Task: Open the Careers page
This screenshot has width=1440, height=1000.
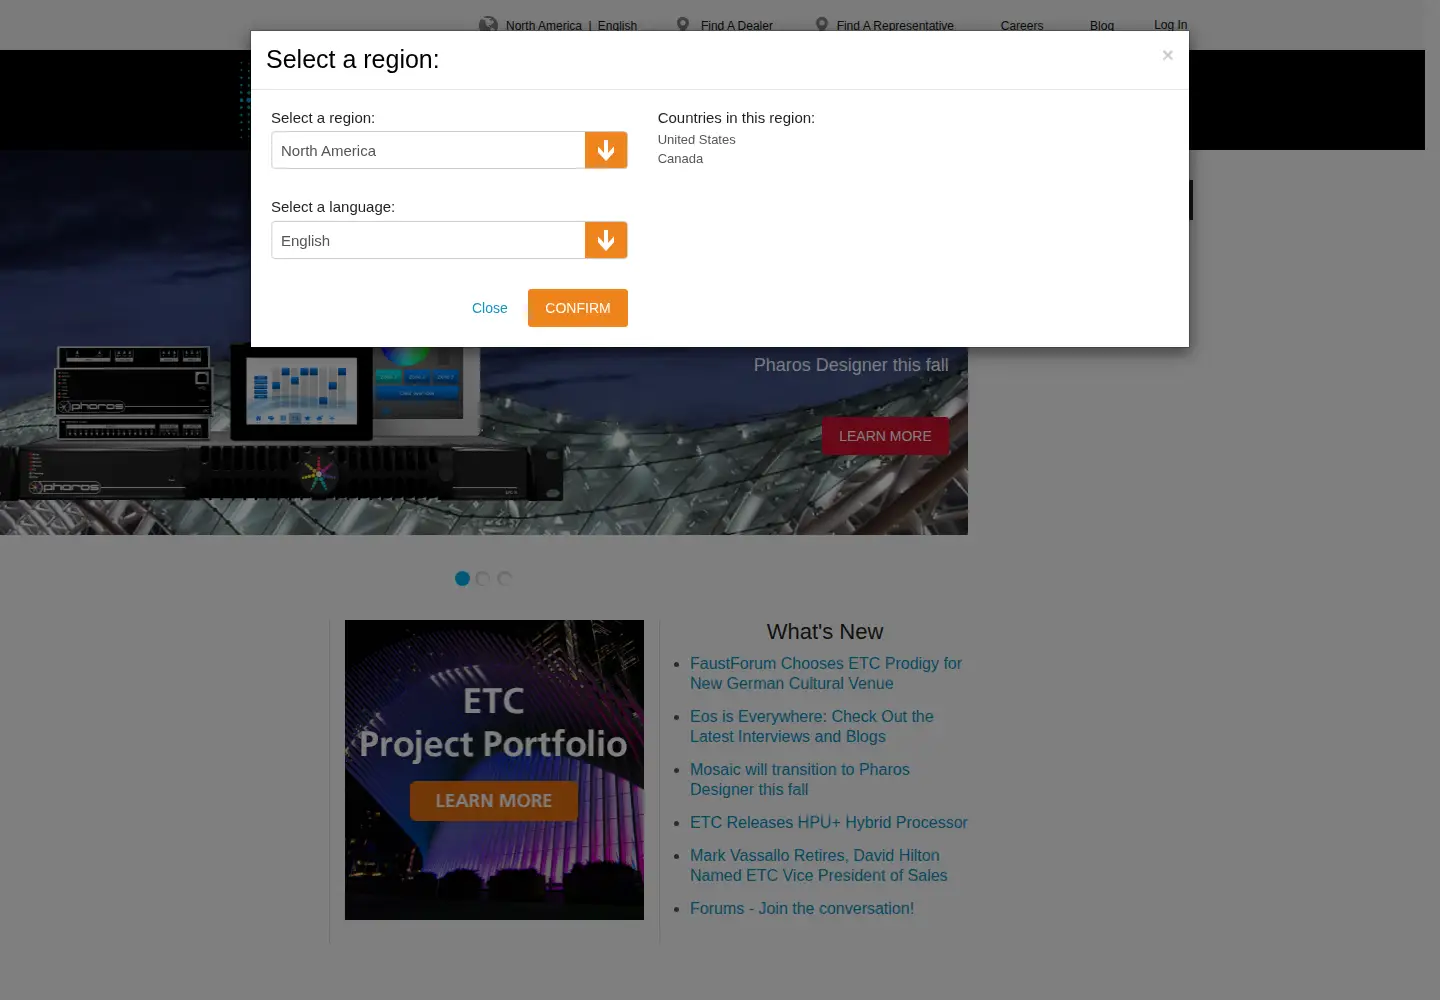Action: click(x=1022, y=25)
